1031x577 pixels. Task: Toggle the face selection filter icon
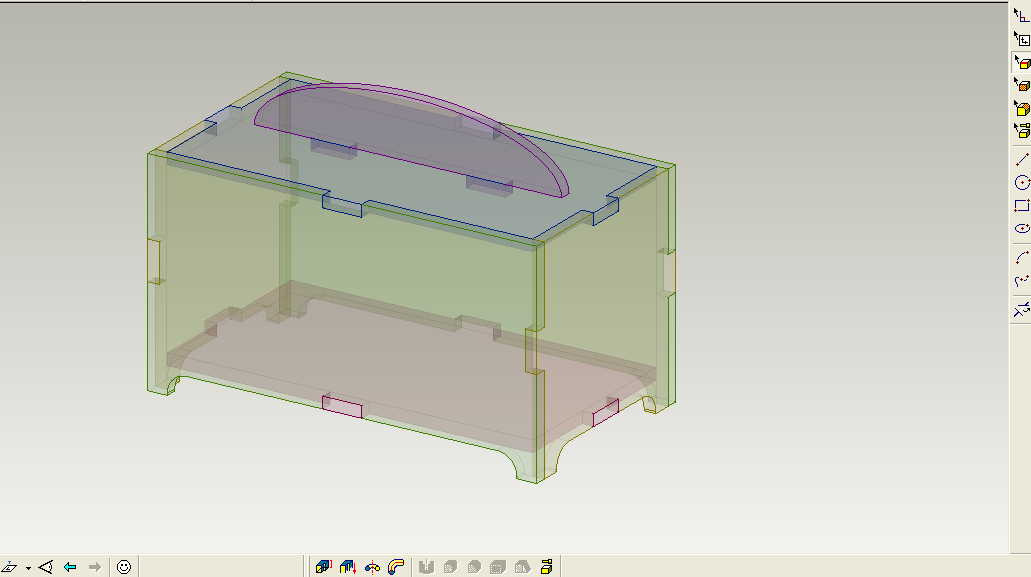click(x=1021, y=62)
